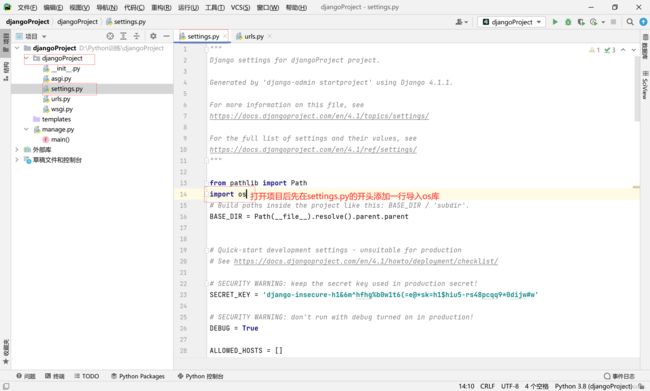The width and height of the screenshot is (650, 391).
Task: Fold the docstring at line 1
Action: [206, 49]
